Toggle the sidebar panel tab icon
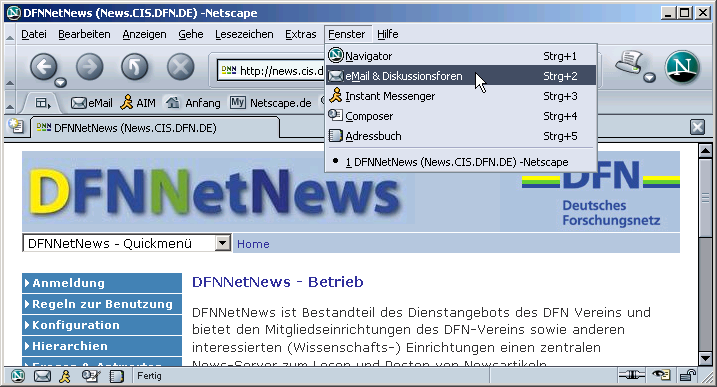The image size is (717, 387). 43,103
